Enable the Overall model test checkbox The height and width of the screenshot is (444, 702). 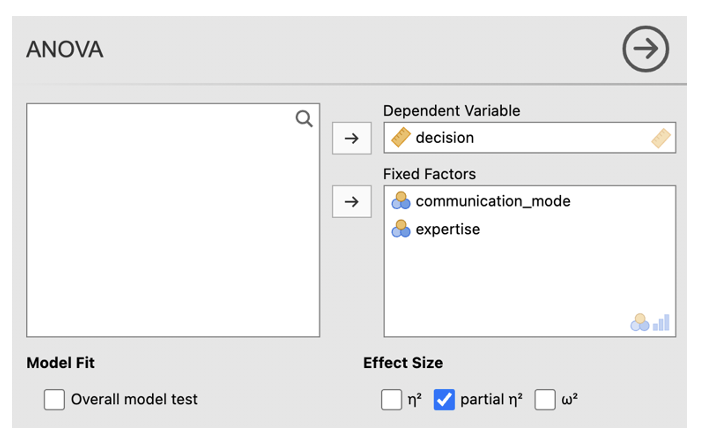pyautogui.click(x=54, y=400)
